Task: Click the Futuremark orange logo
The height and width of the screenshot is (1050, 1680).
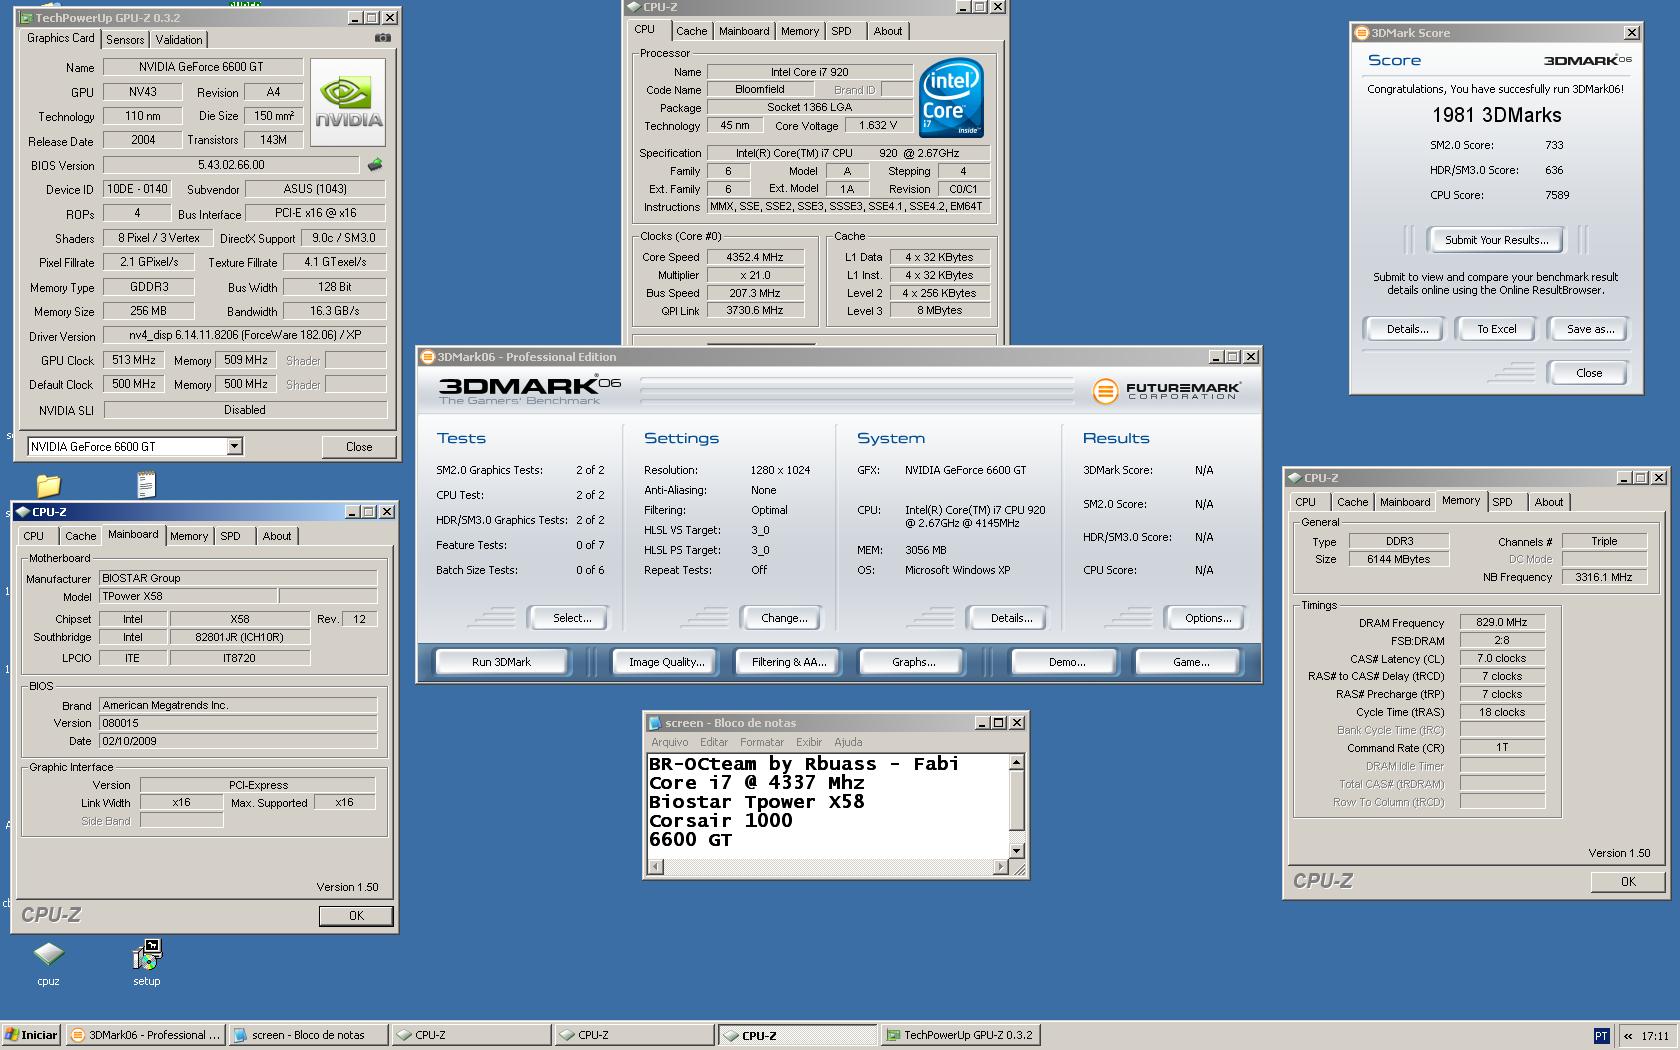Action: (x=1105, y=391)
